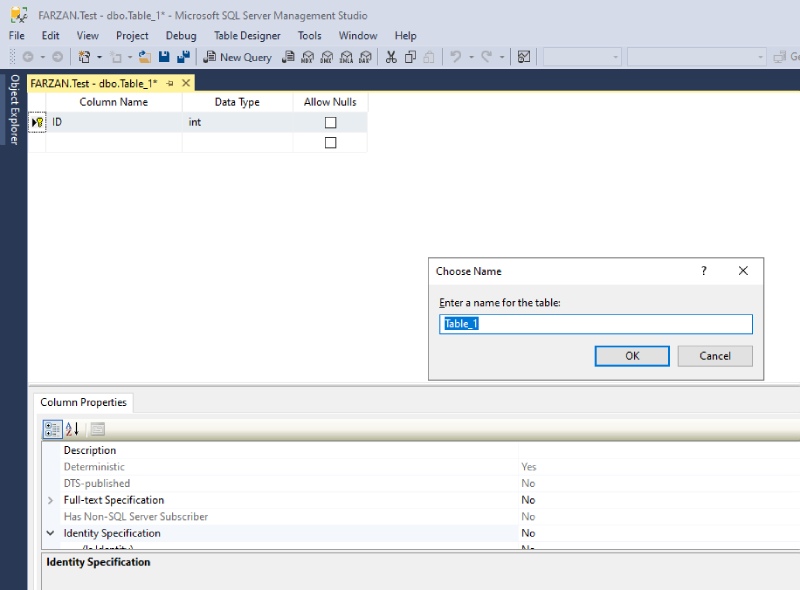Click the New Query toolbar button
800x590 pixels.
point(237,57)
